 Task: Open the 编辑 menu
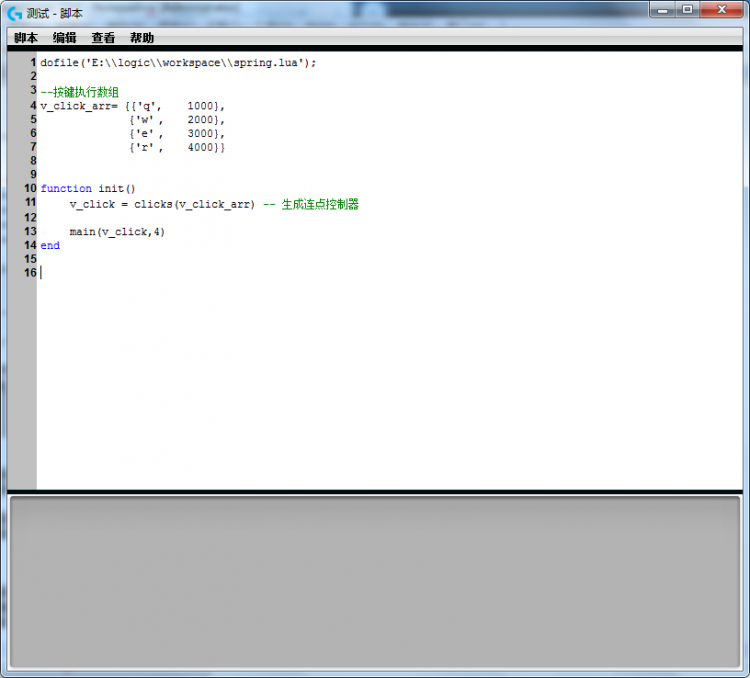point(64,38)
